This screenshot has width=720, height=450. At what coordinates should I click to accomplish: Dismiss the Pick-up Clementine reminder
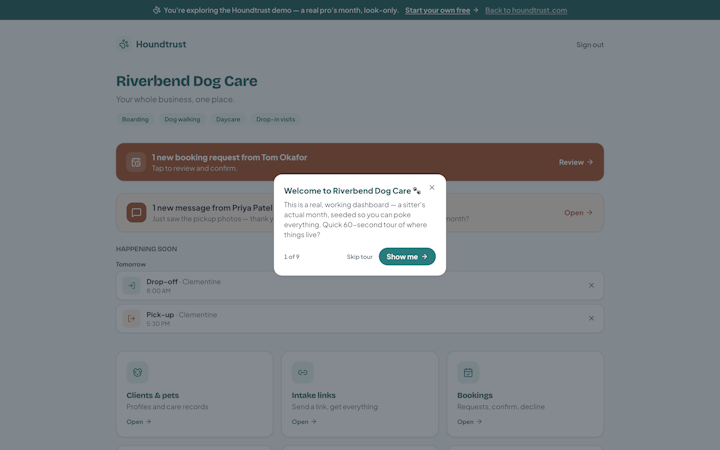click(591, 319)
